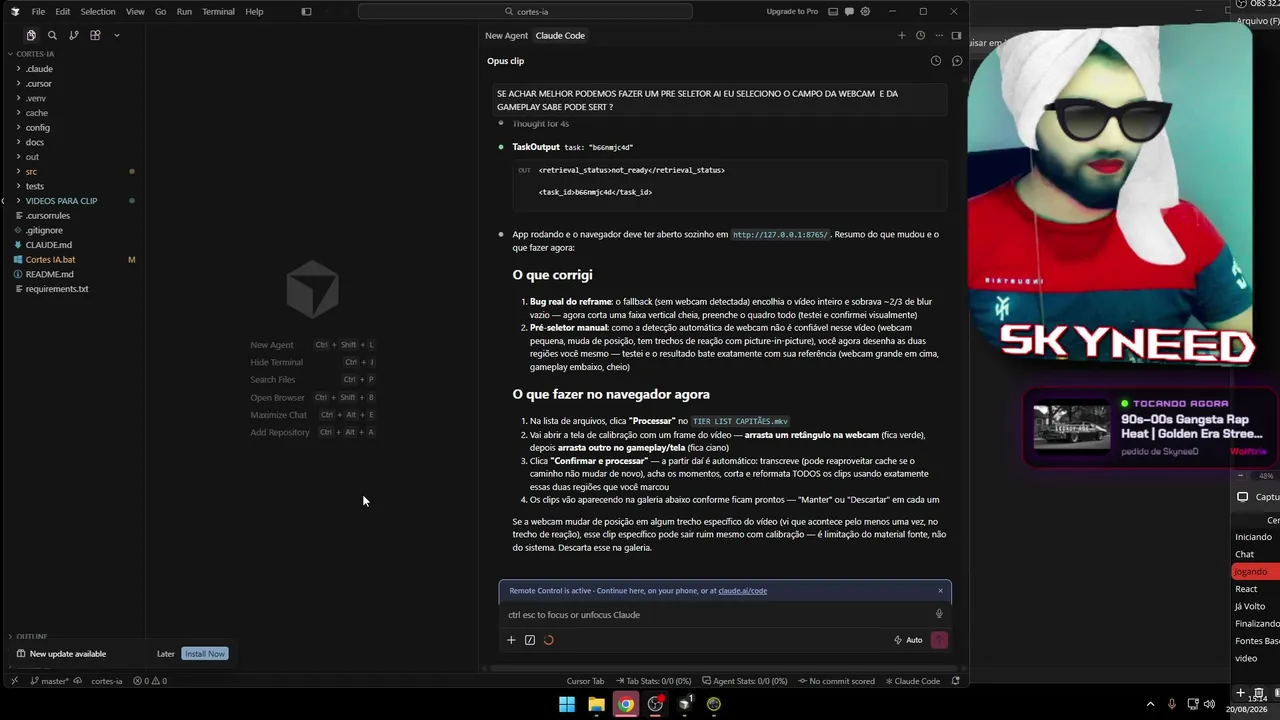
Task: Open the Go menu
Action: click(160, 12)
